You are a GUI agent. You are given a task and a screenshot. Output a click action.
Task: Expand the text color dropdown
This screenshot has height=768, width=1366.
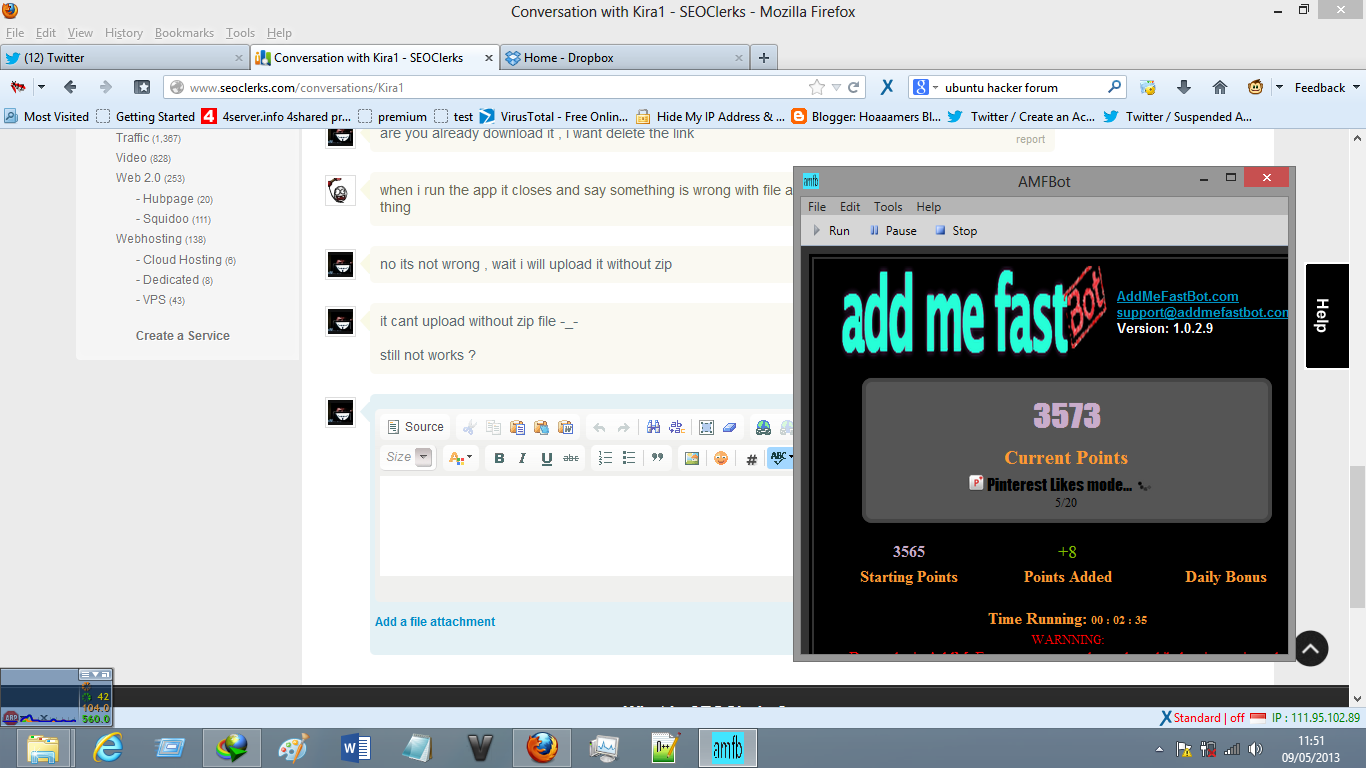pyautogui.click(x=460, y=458)
